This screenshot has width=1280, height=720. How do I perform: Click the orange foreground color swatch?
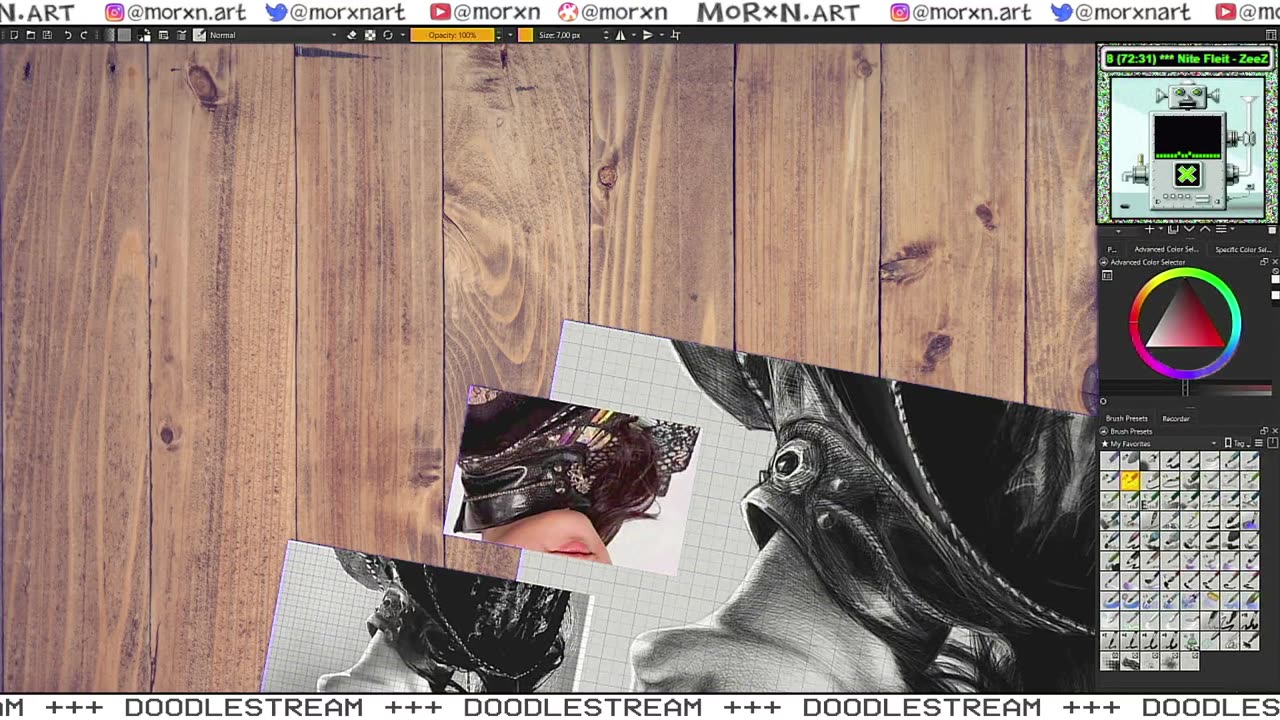[x=525, y=35]
